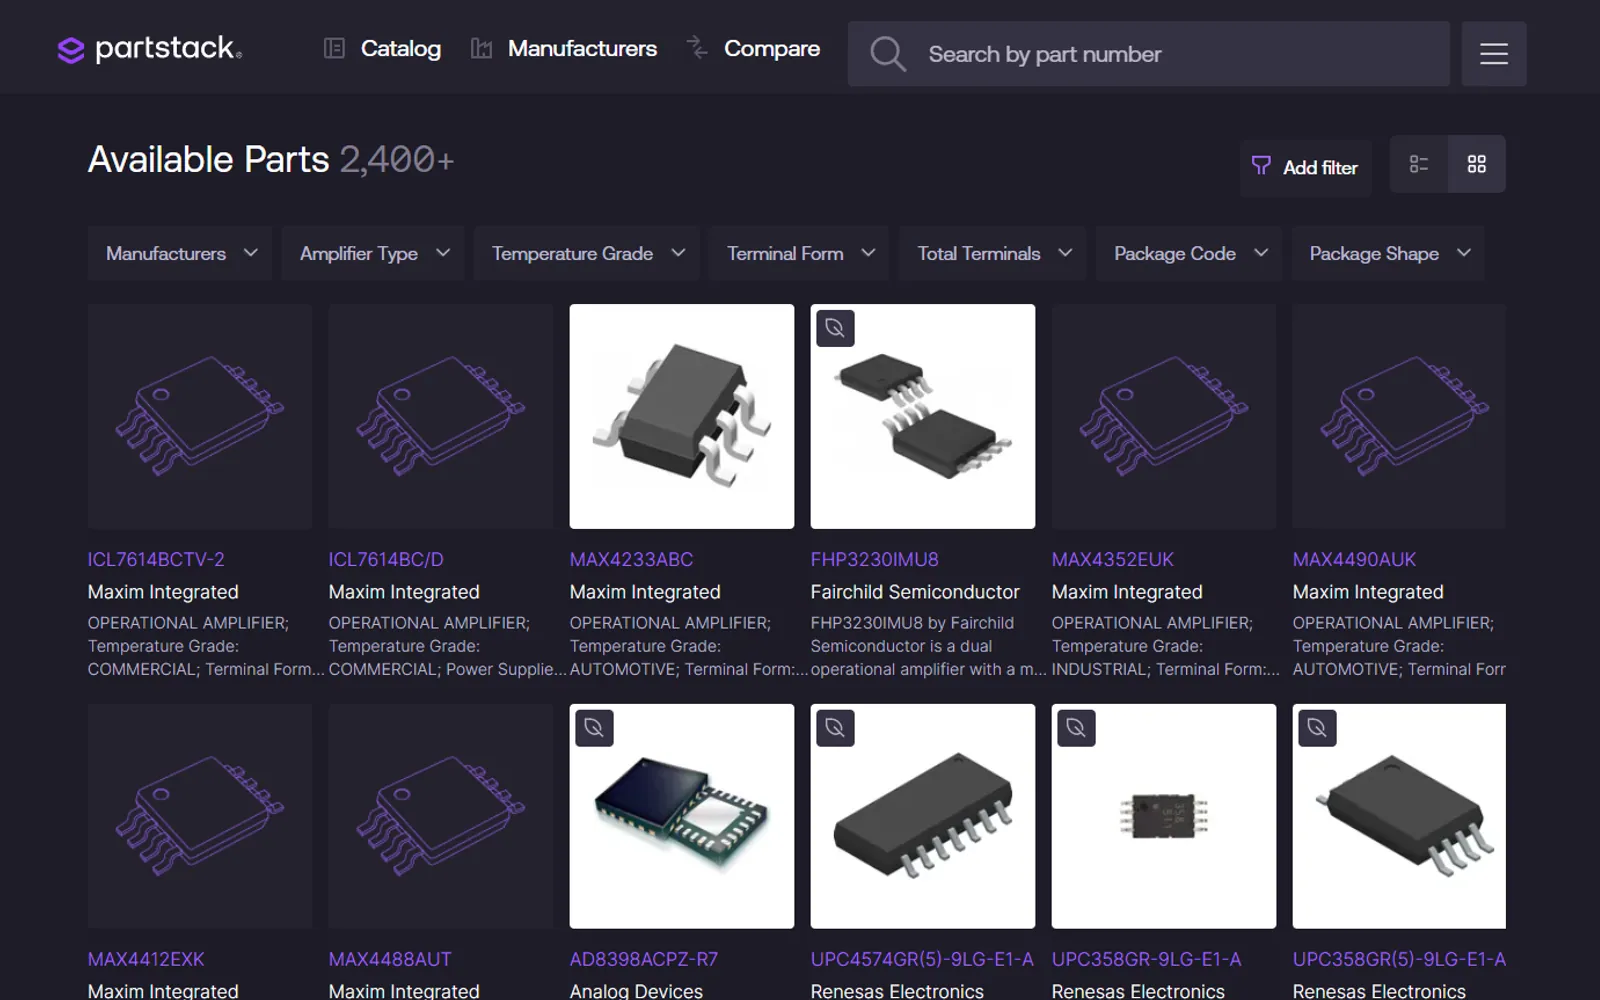The width and height of the screenshot is (1600, 1000).
Task: Open the Manufacturers filter dropdown
Action: (x=180, y=254)
